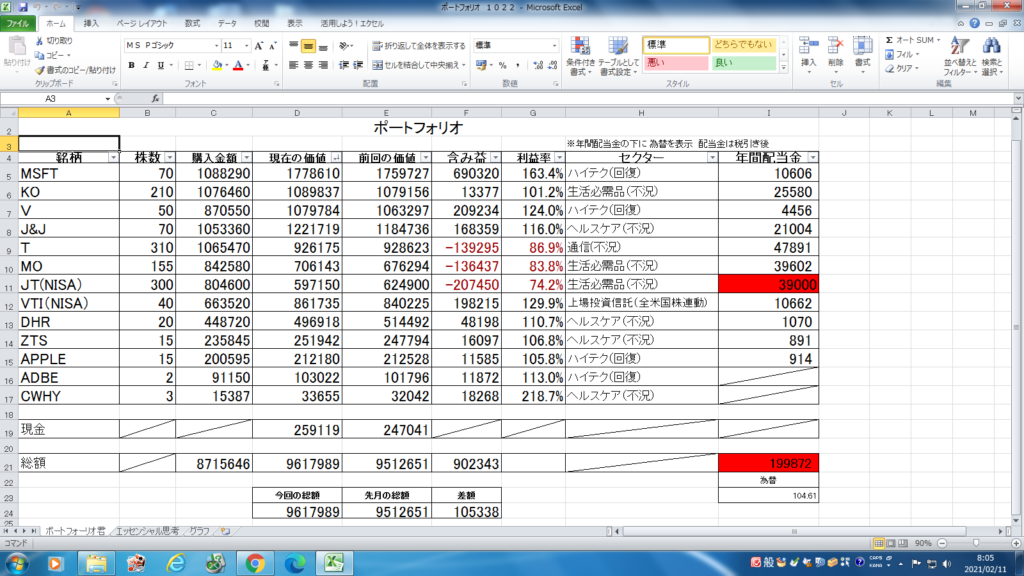The width and height of the screenshot is (1024, 576).
Task: Switch to the グラフ sheet tab
Action: click(199, 532)
